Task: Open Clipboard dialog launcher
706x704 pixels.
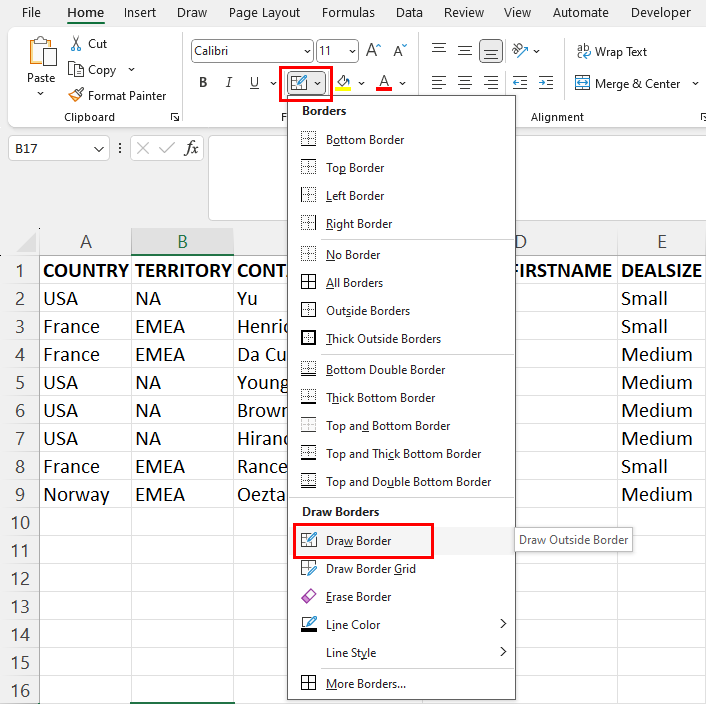Action: point(175,117)
